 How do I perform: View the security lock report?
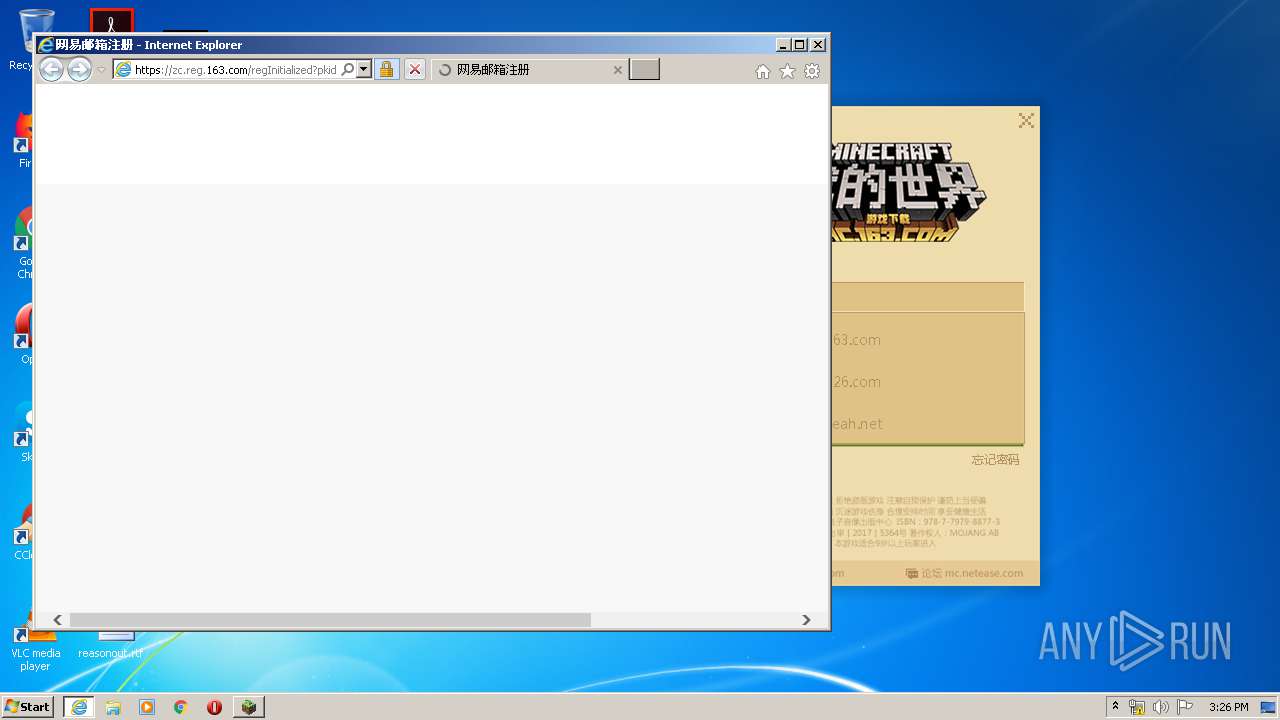click(387, 70)
